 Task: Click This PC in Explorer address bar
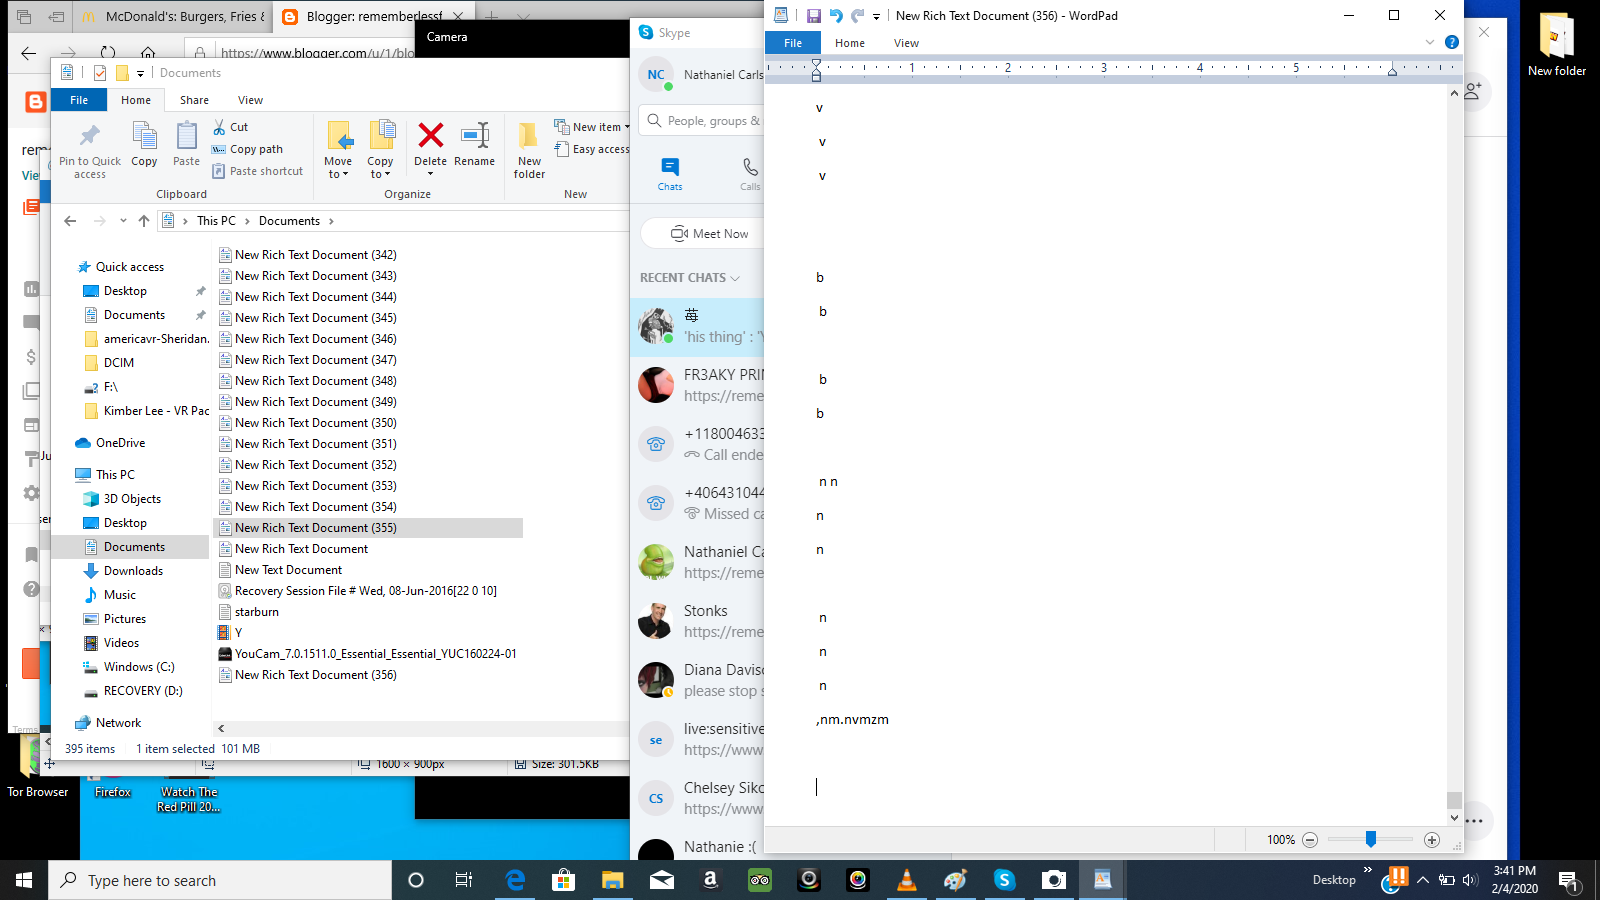(216, 221)
